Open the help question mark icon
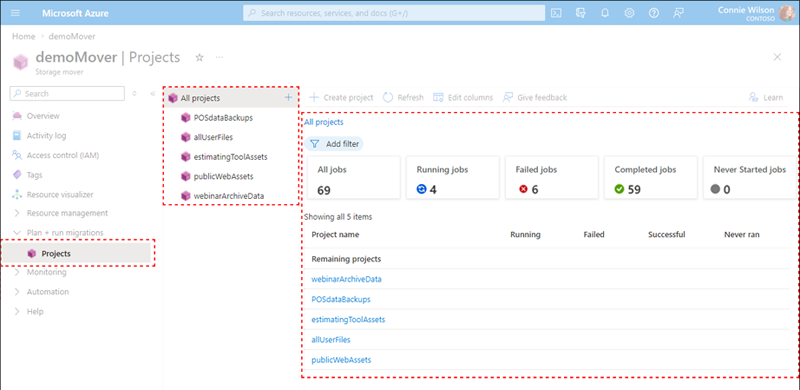Image resolution: width=800 pixels, height=390 pixels. click(x=654, y=13)
